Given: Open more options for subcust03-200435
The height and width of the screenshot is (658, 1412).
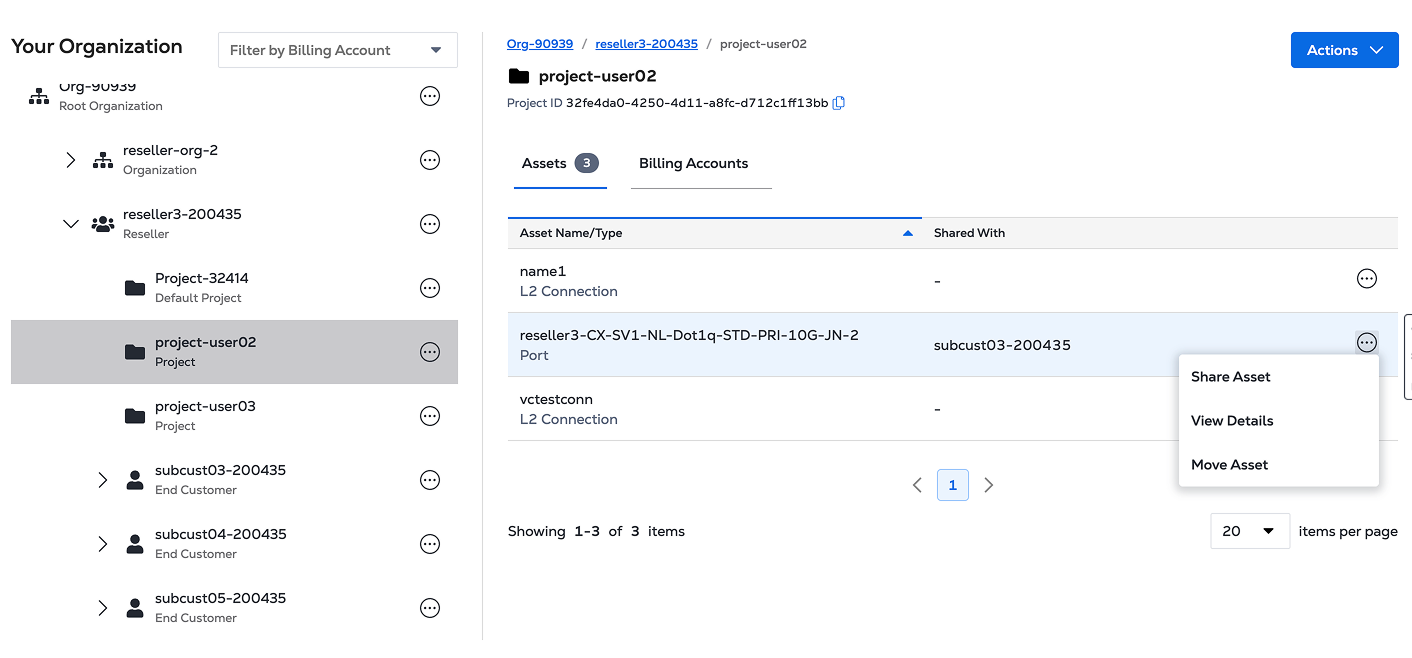Looking at the screenshot, I should click(x=430, y=480).
